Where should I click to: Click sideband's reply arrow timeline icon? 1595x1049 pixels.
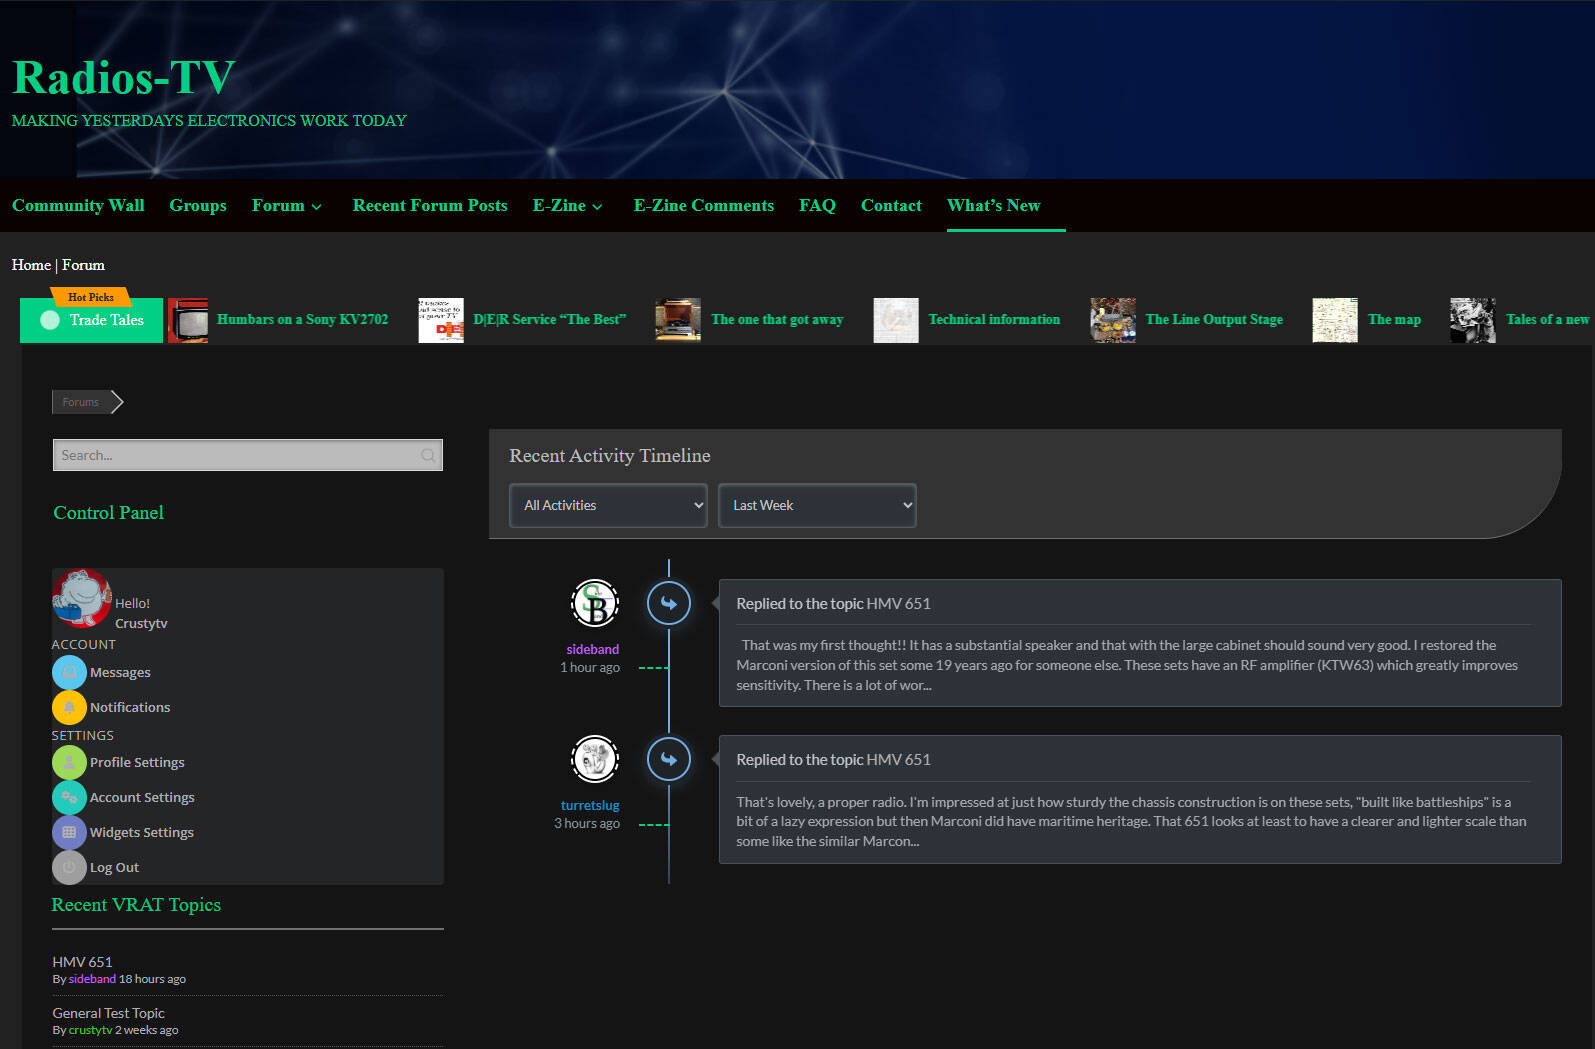[x=668, y=604]
